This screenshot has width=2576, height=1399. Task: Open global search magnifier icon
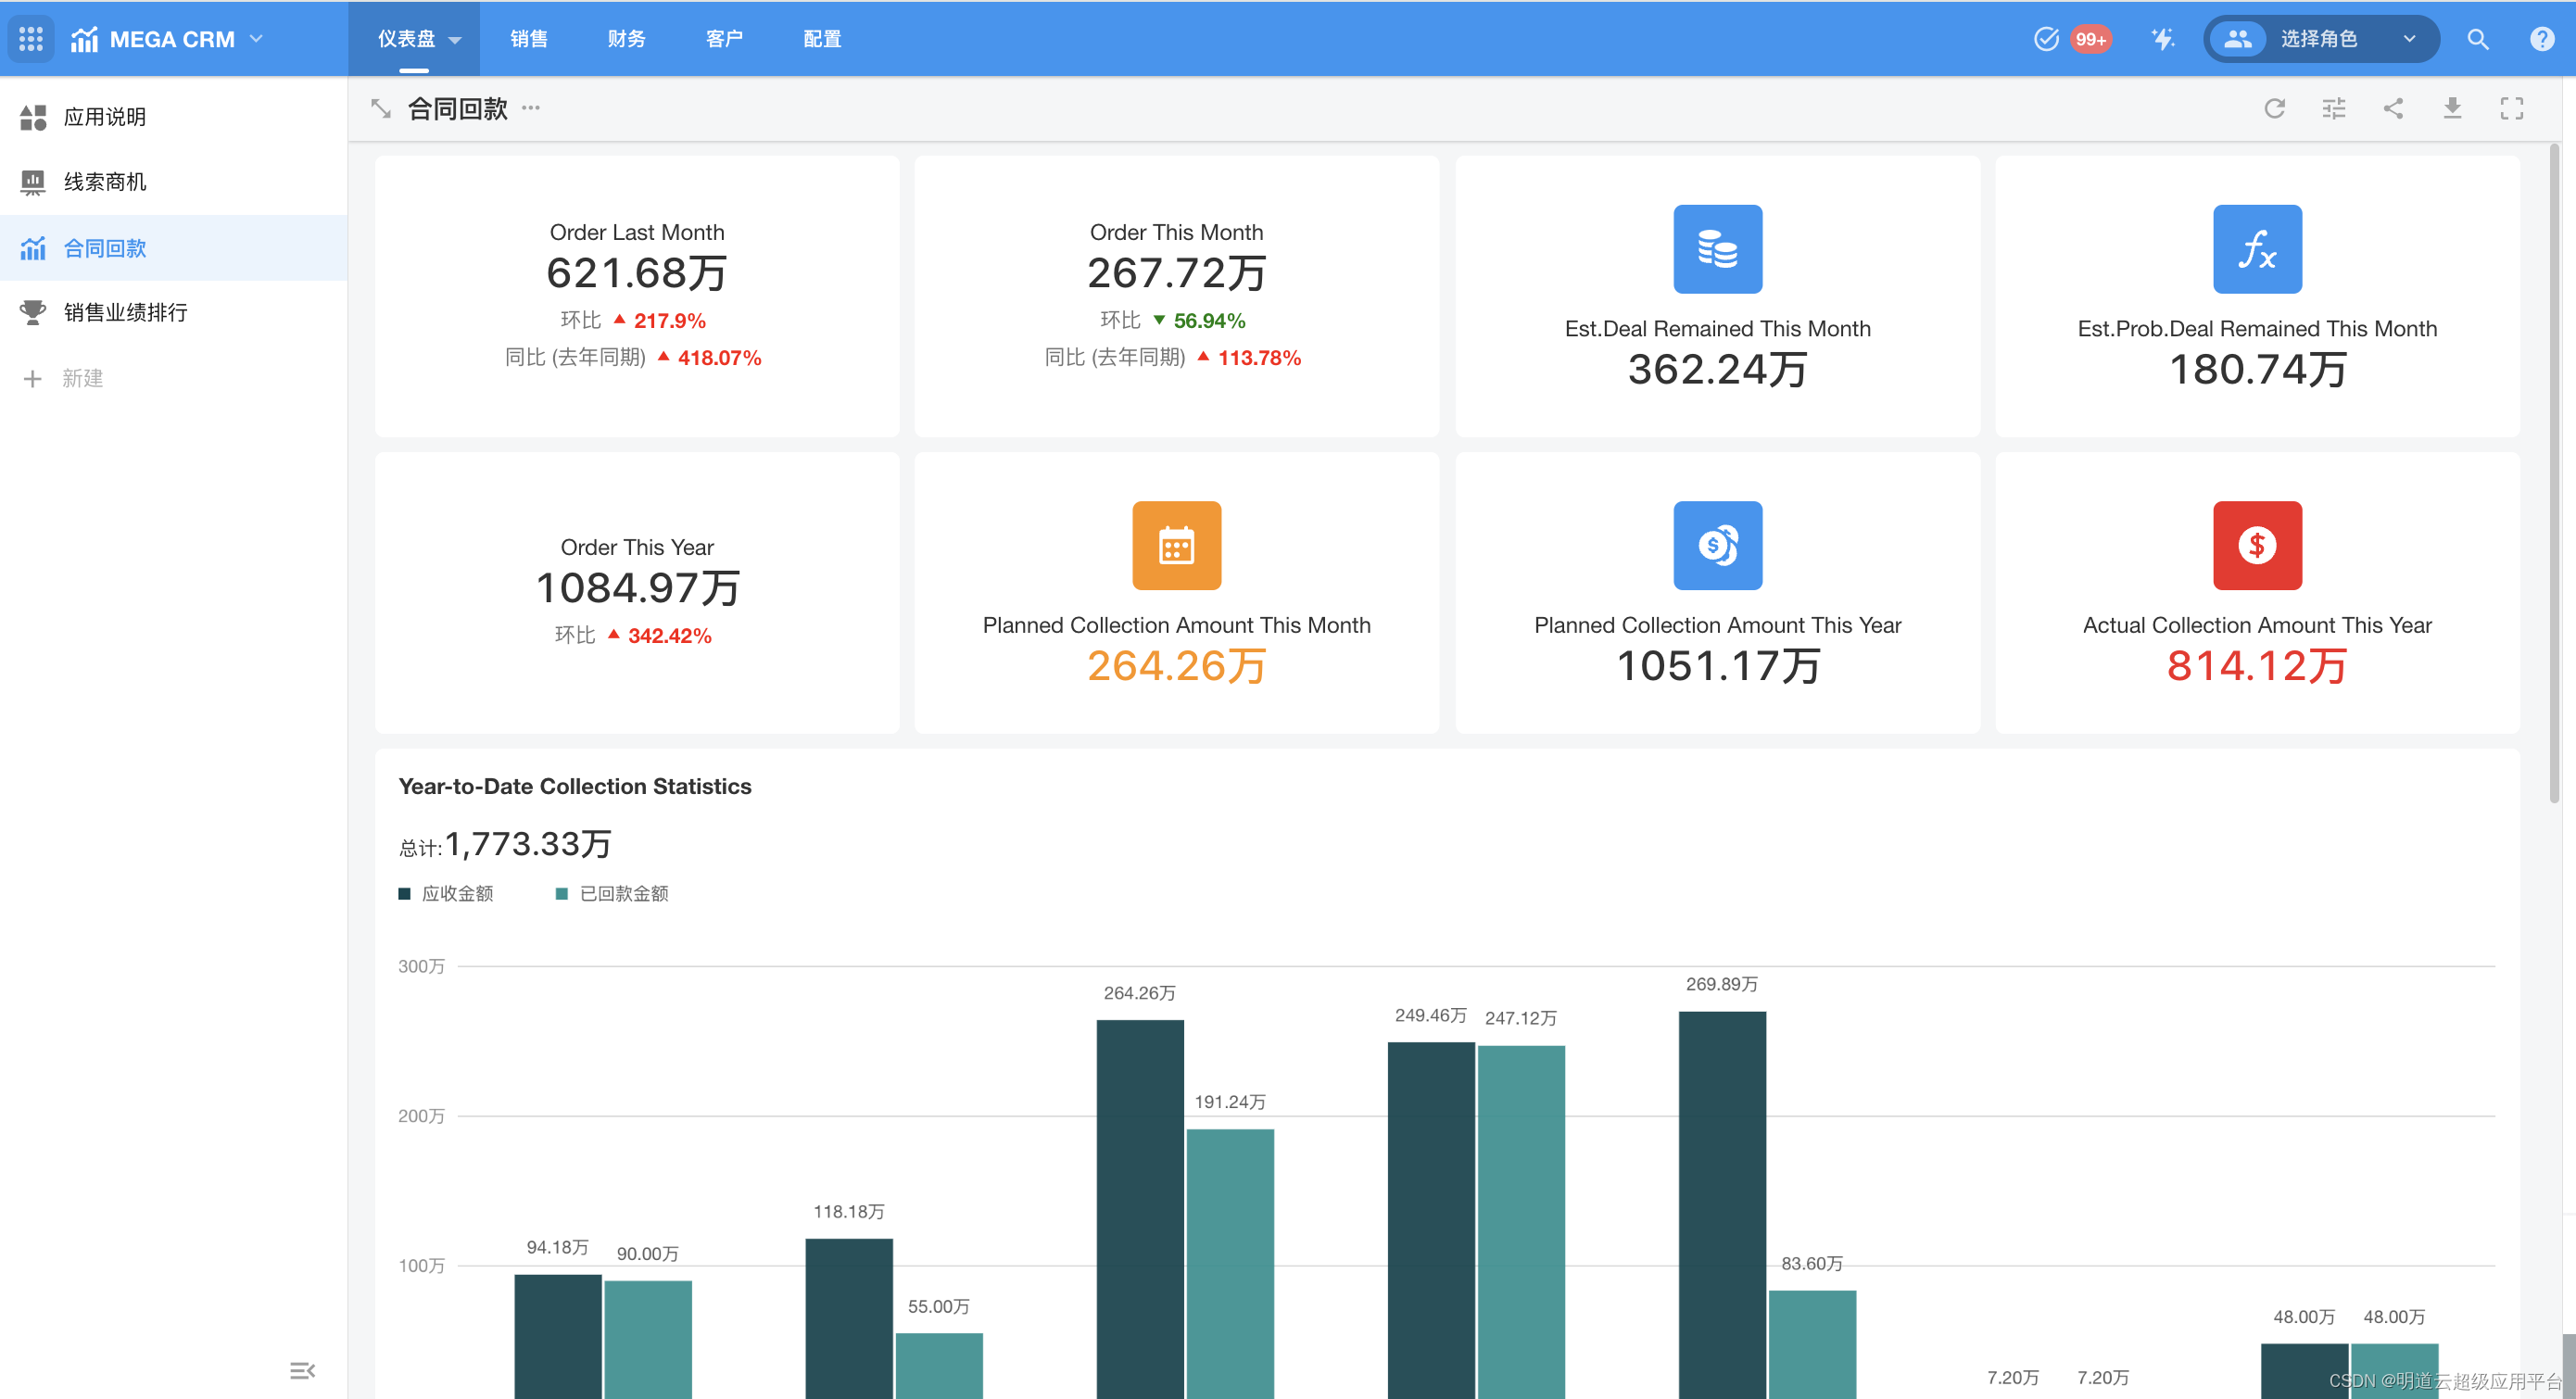coord(2477,39)
